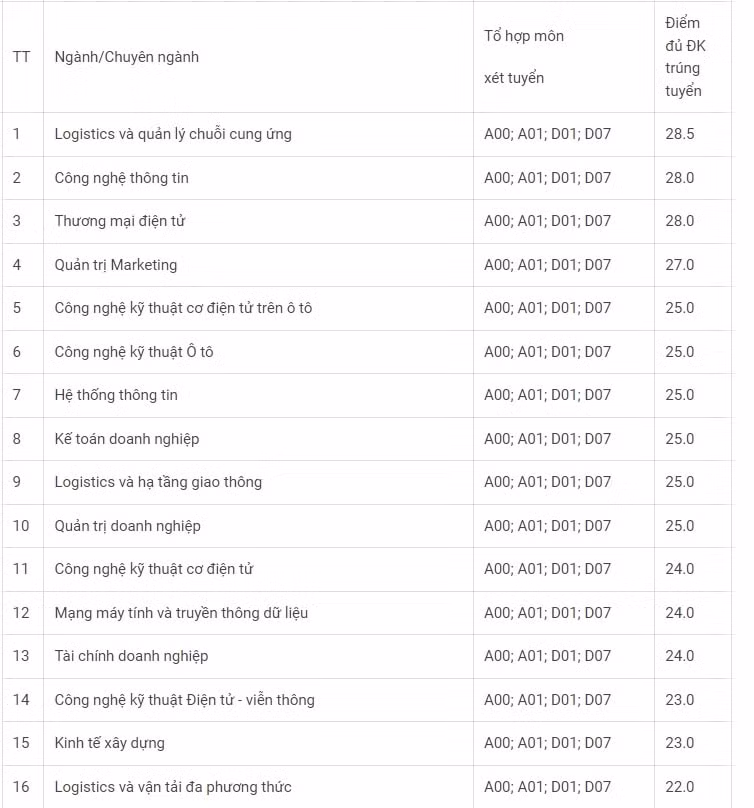Image resolution: width=754 pixels, height=808 pixels.
Task: Click 'Kế toán doanh nghiệp' major name
Action: coord(127,439)
